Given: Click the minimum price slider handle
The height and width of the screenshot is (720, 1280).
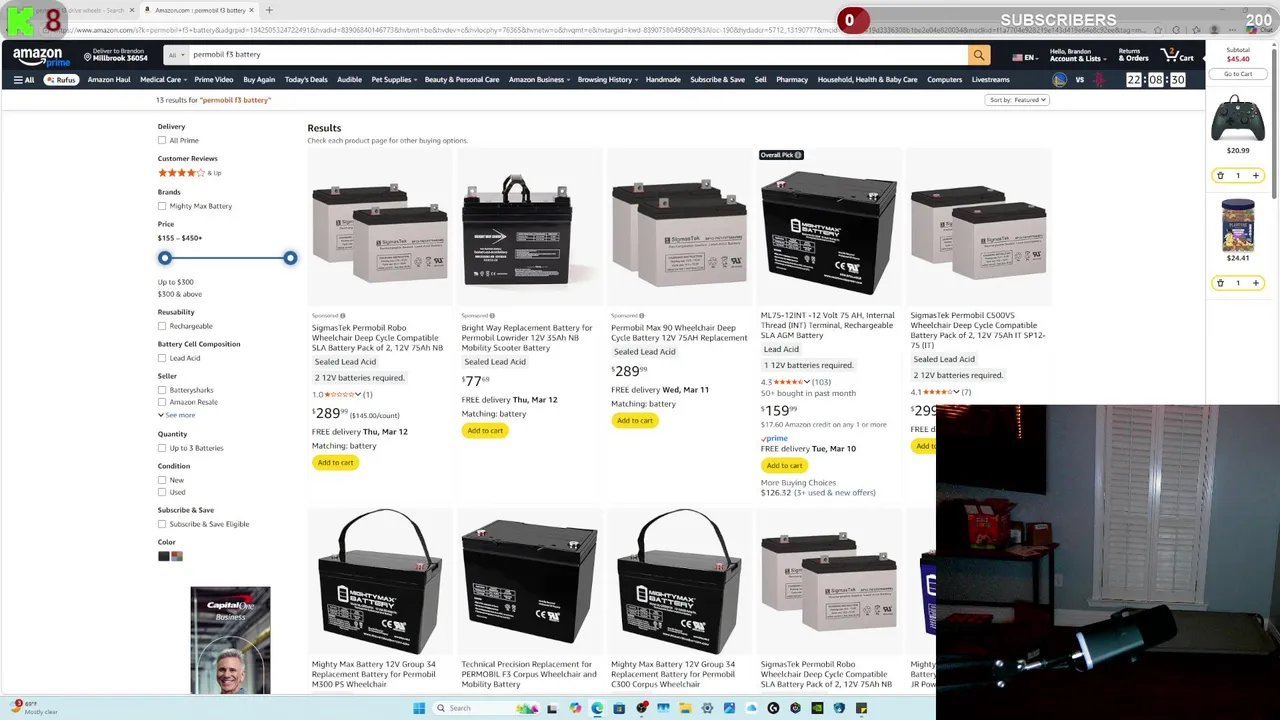Looking at the screenshot, I should [165, 258].
